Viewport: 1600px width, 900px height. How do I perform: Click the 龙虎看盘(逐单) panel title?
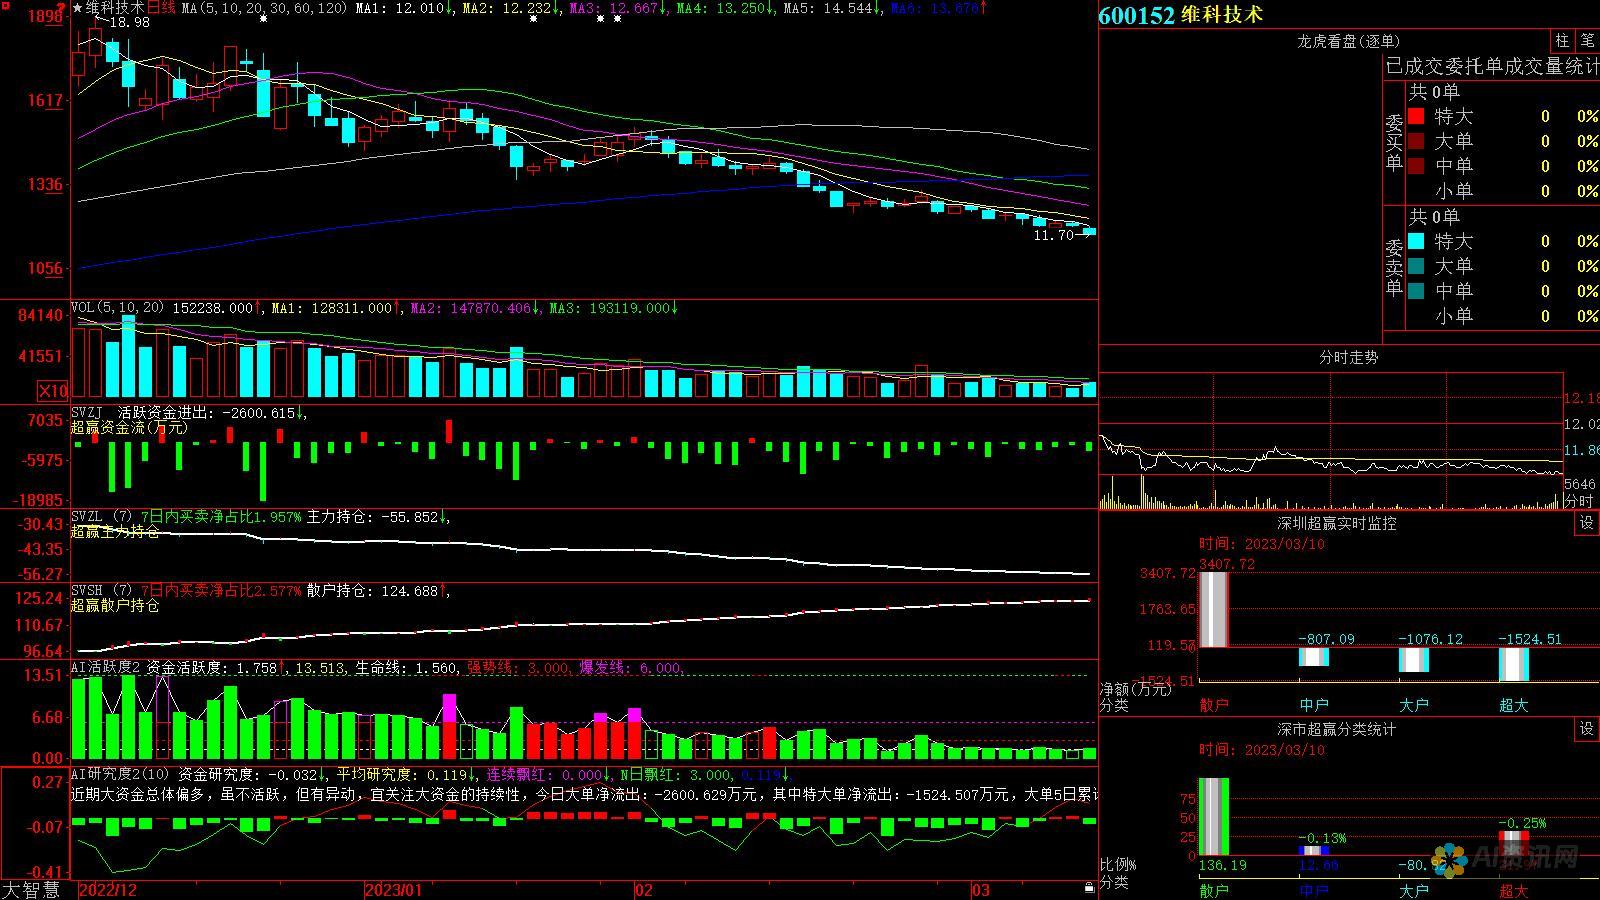coord(1349,41)
